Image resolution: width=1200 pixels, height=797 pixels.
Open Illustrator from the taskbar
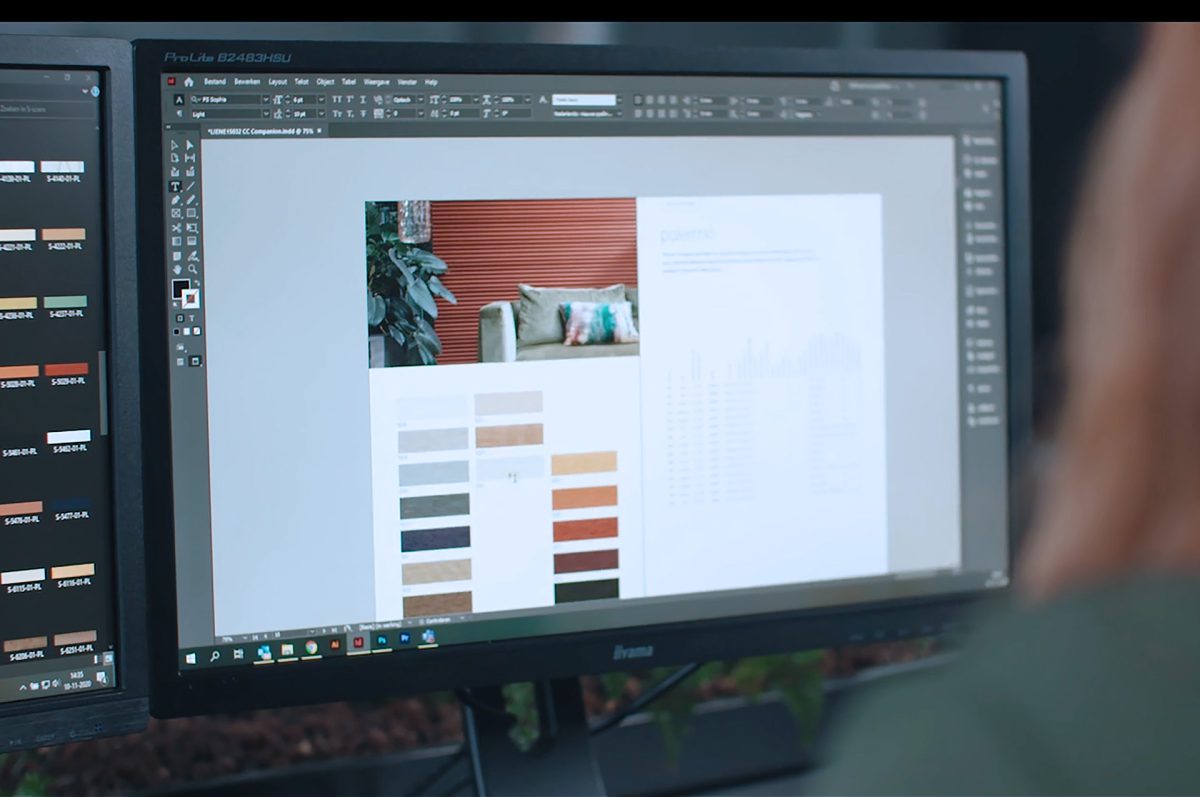pyautogui.click(x=335, y=644)
